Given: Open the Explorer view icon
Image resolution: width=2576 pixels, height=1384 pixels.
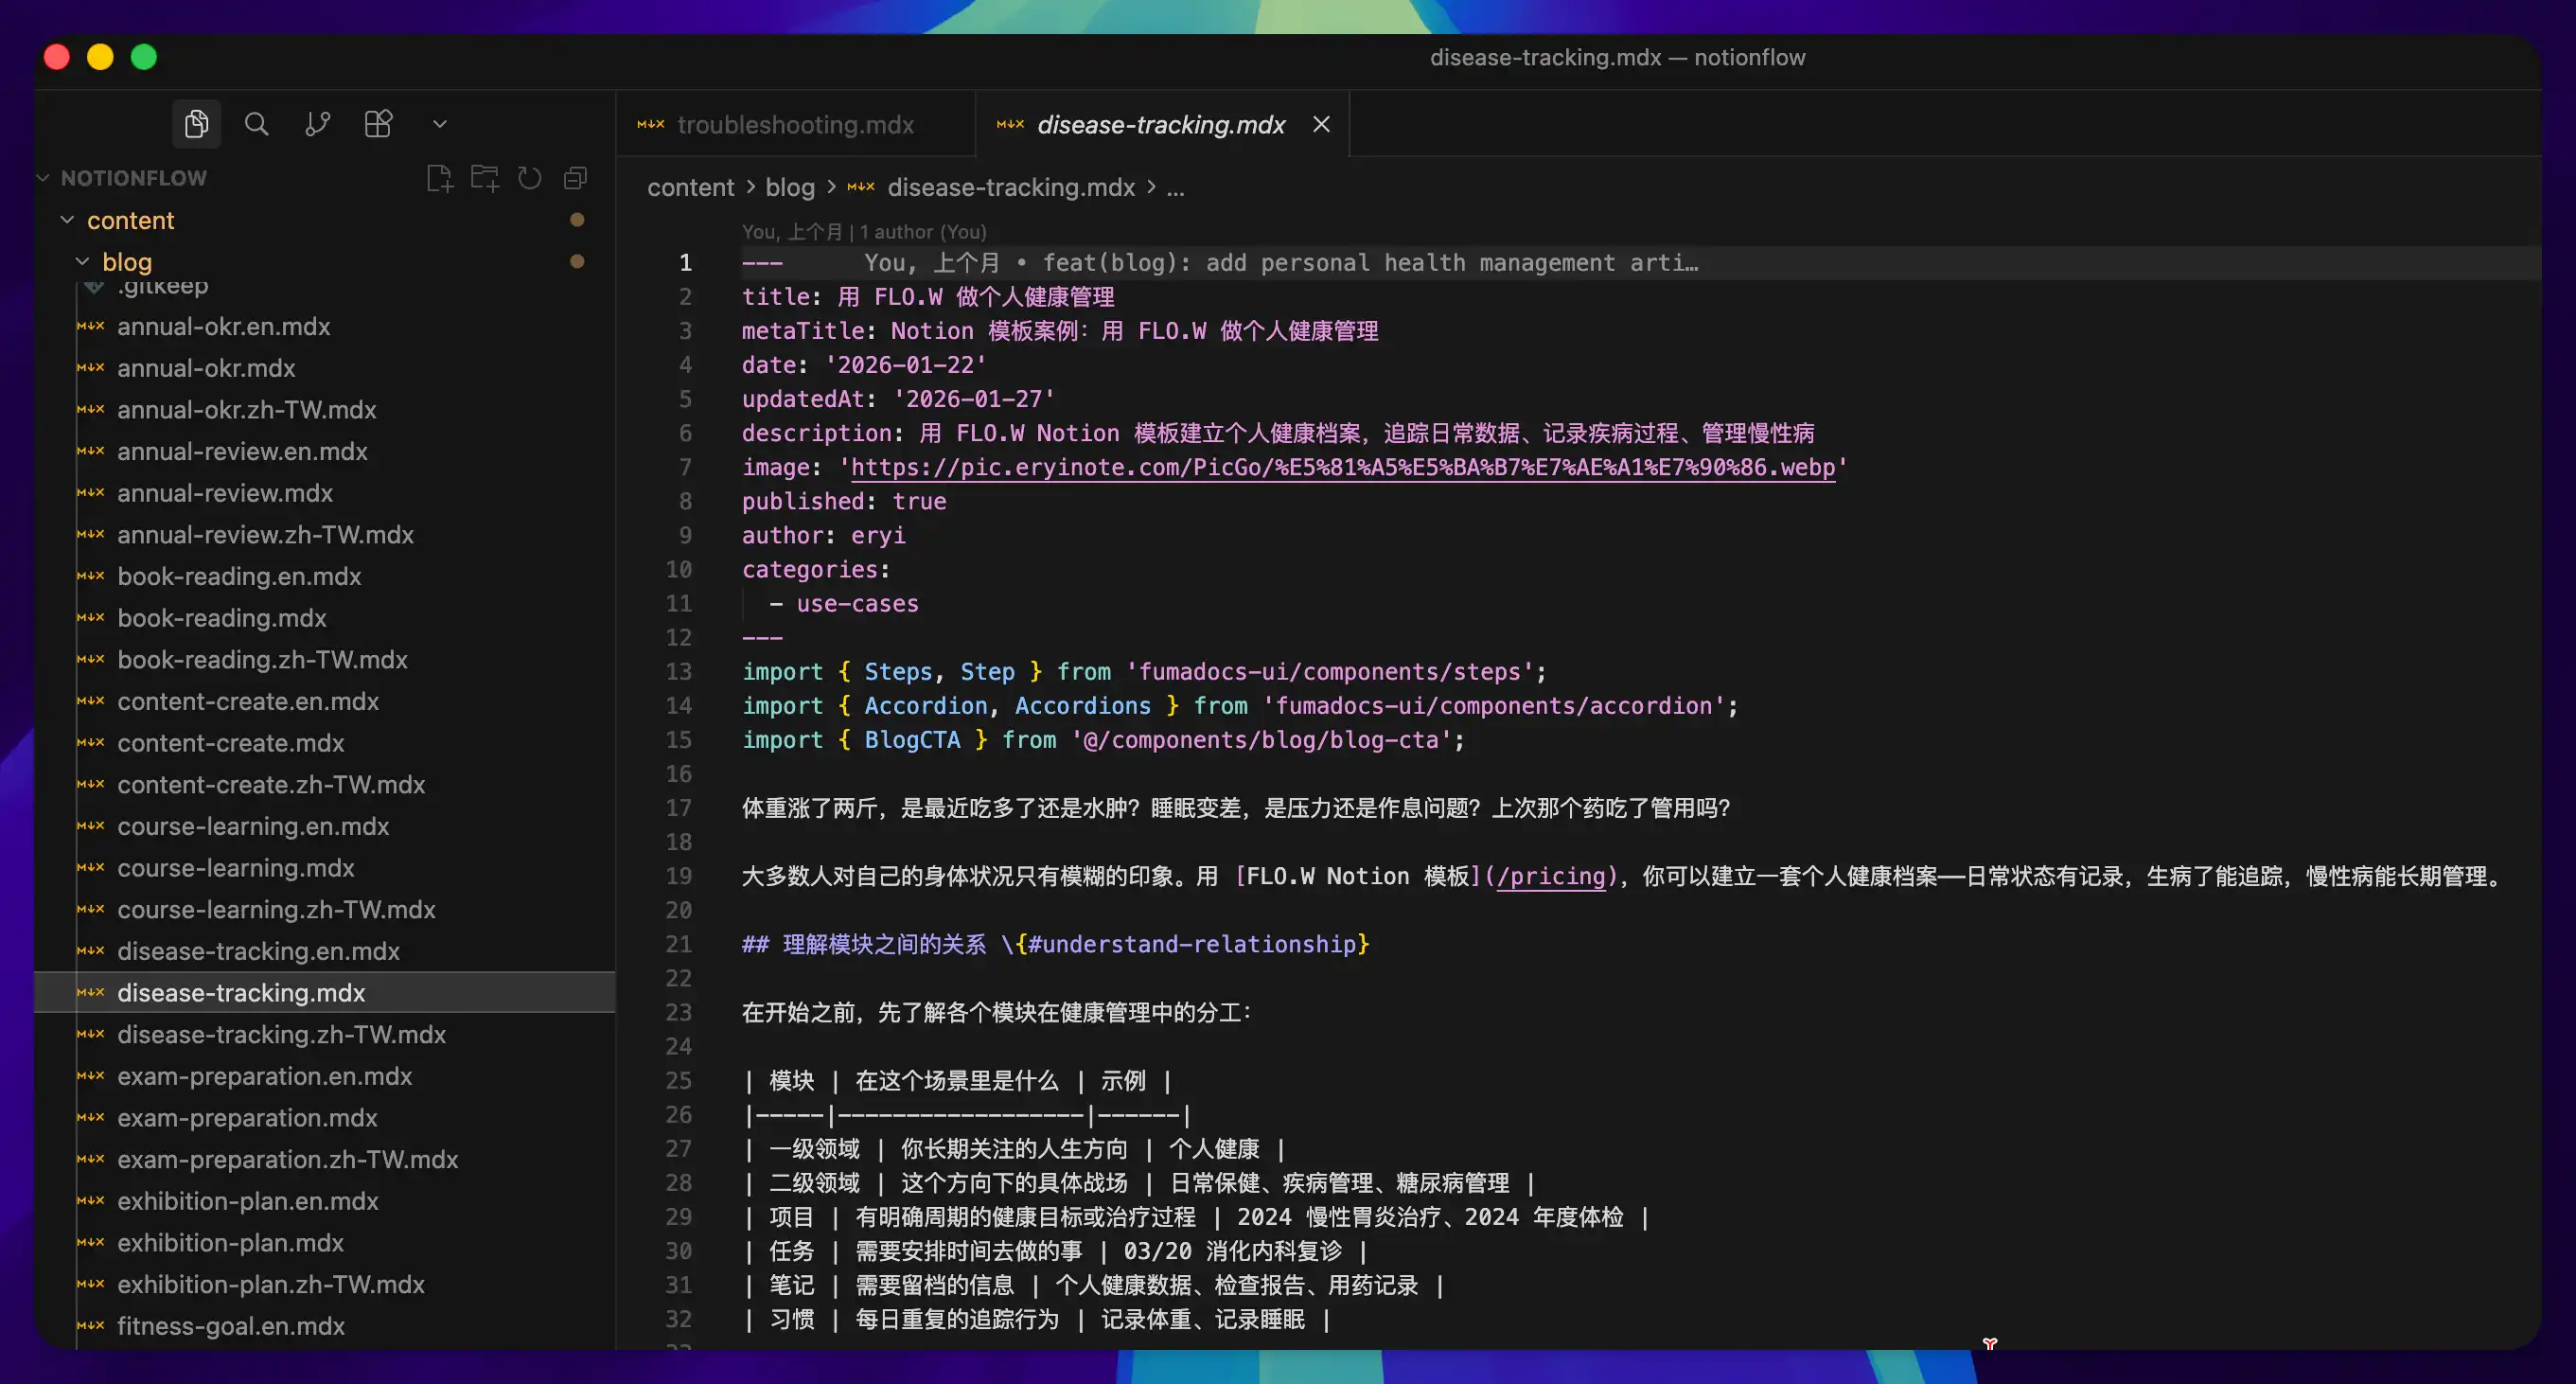Looking at the screenshot, I should pyautogui.click(x=196, y=124).
